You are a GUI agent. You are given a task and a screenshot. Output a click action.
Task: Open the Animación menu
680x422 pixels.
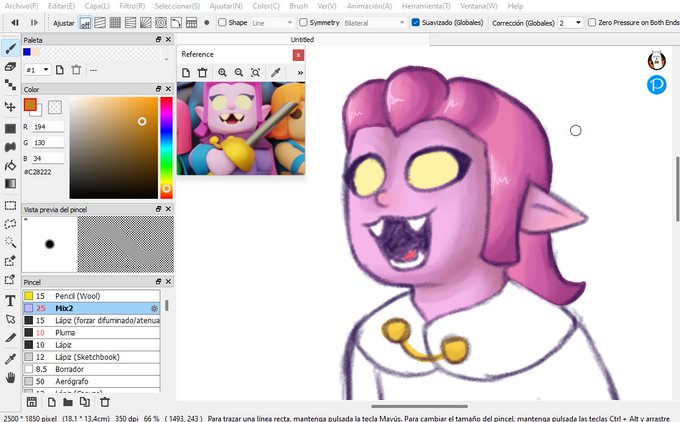click(369, 6)
